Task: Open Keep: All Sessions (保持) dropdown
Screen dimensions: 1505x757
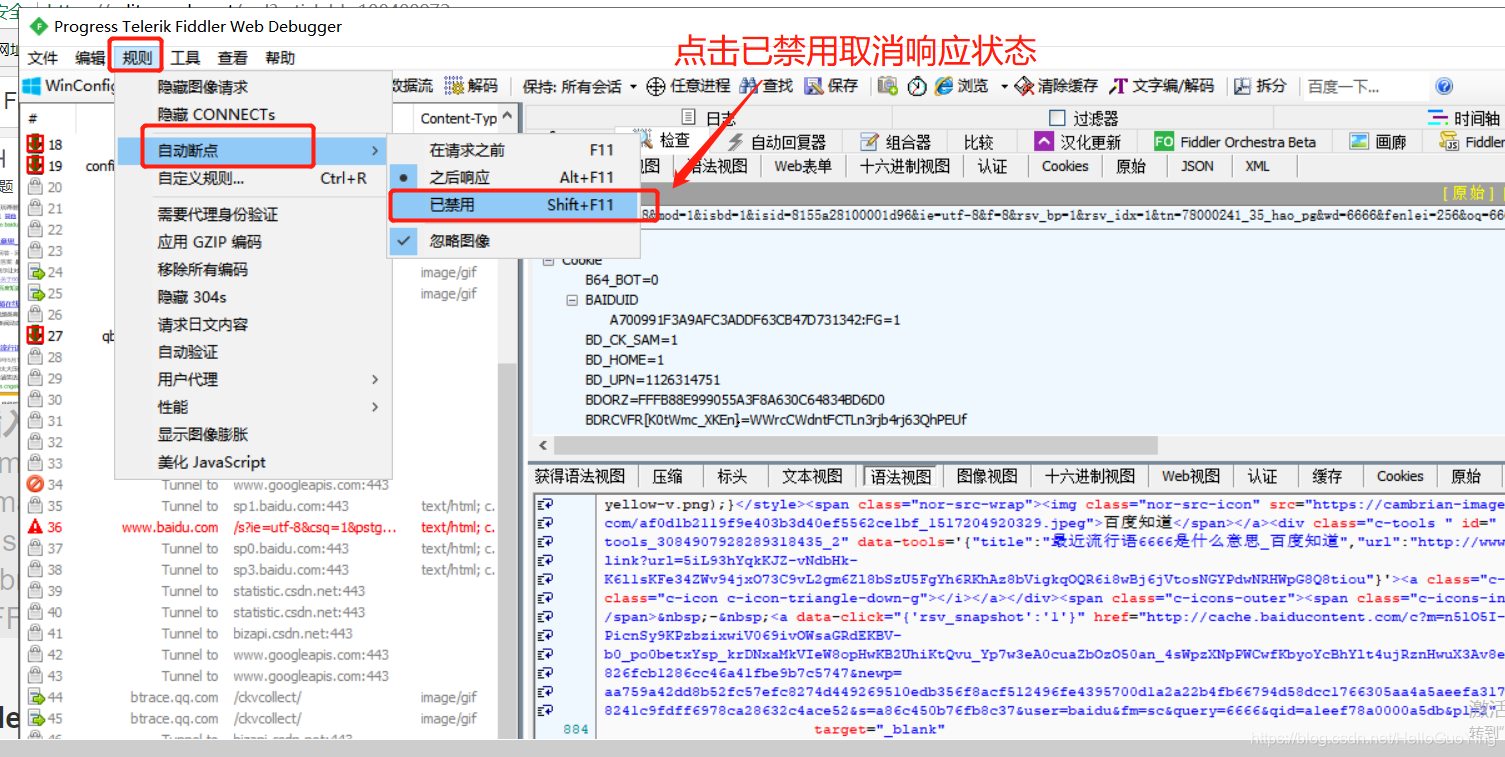Action: 580,86
